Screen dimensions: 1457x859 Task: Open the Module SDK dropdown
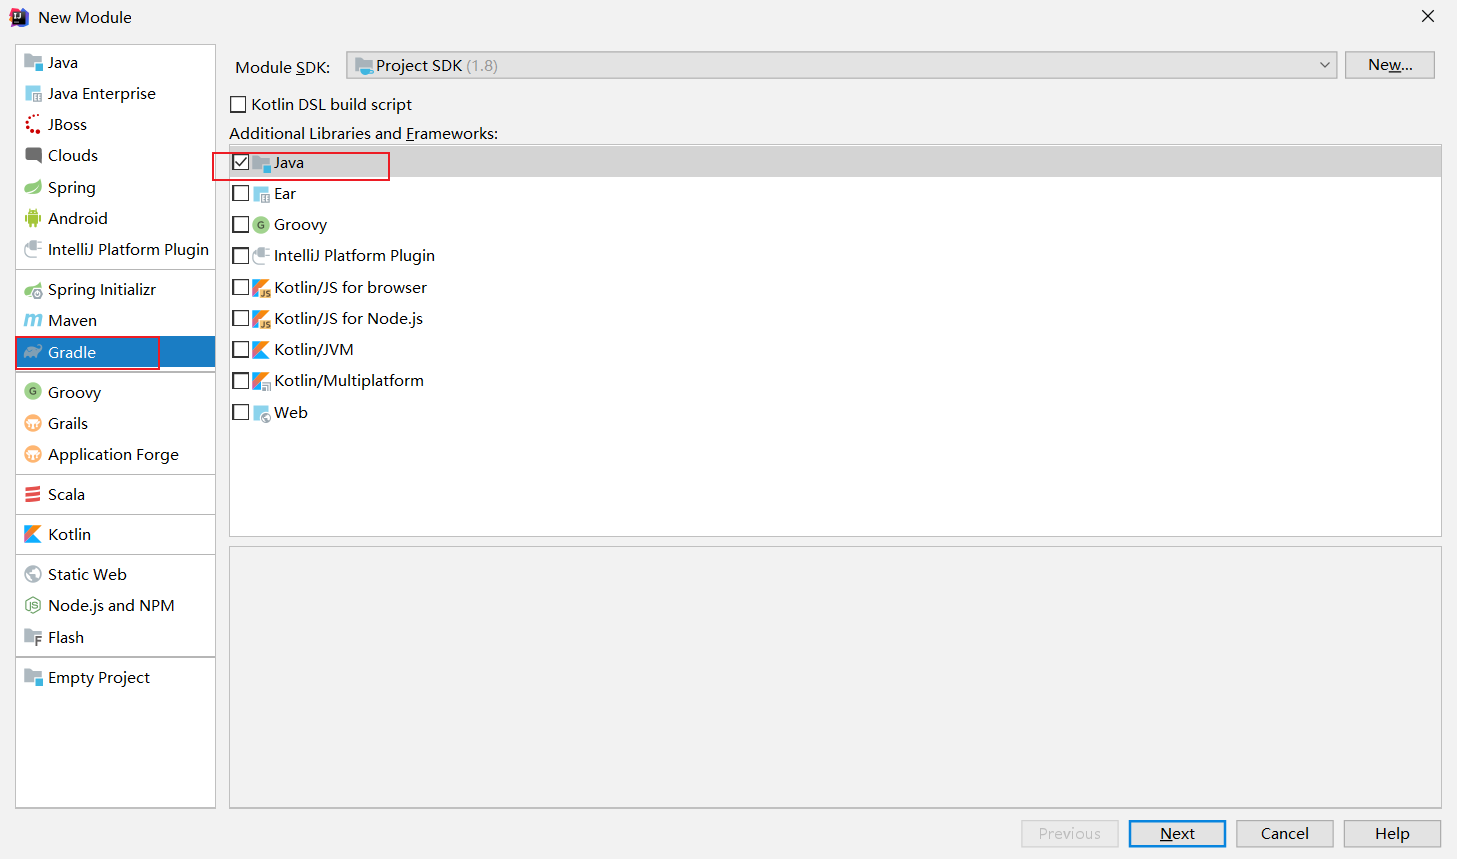[841, 65]
